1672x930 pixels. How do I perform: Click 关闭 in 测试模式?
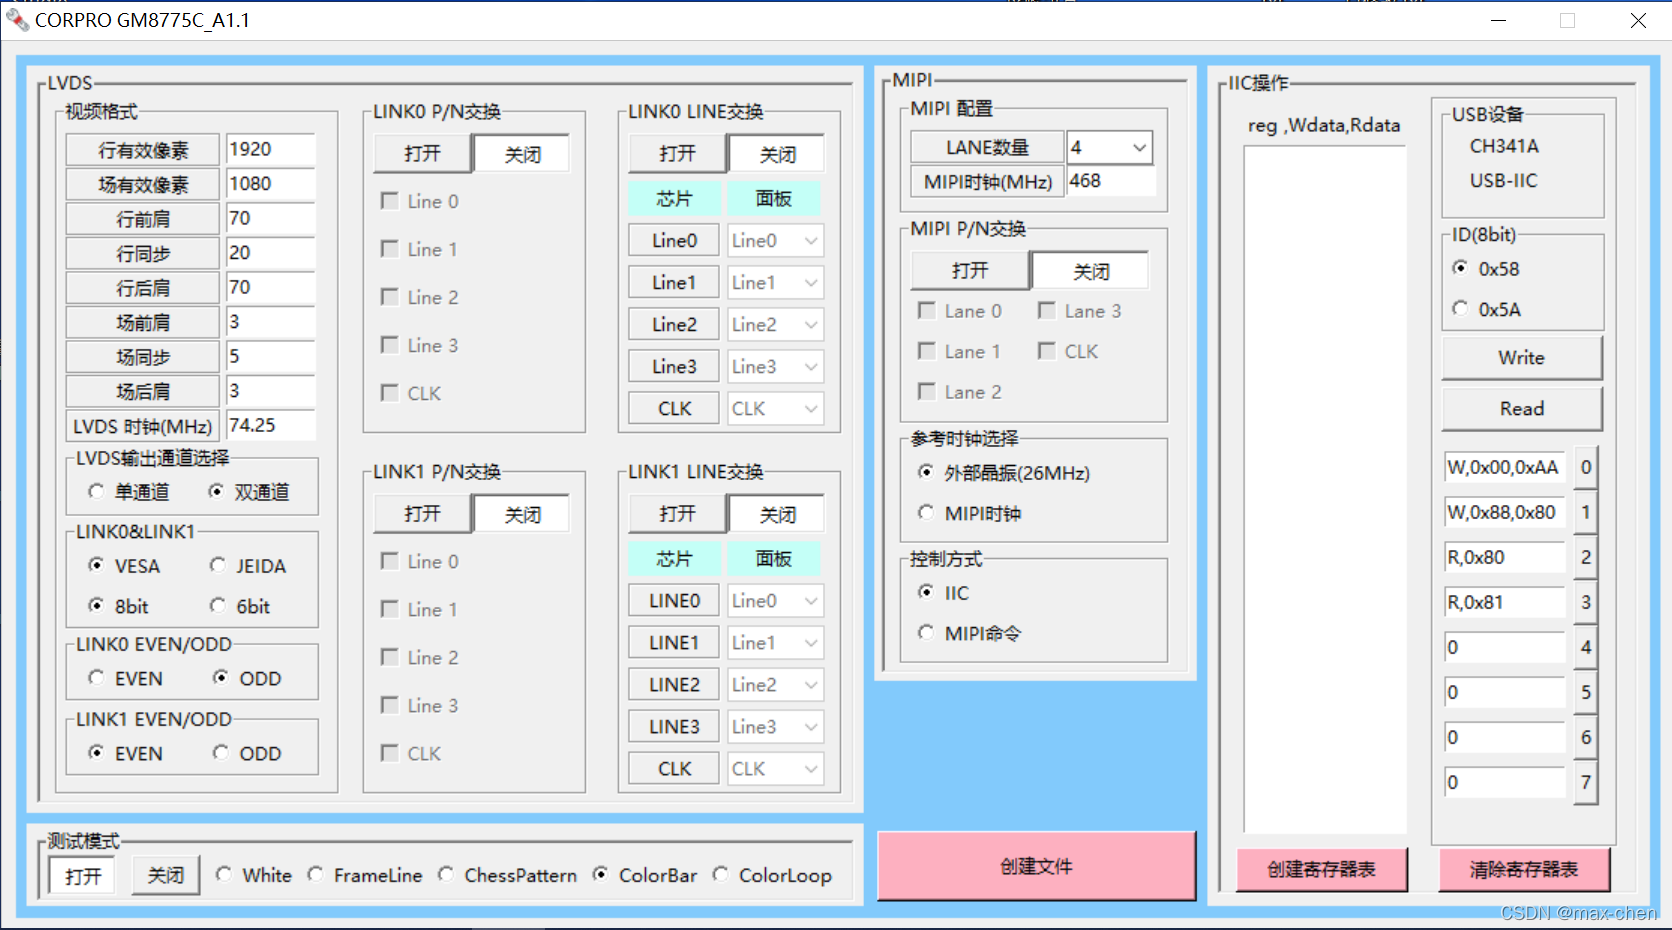point(166,875)
